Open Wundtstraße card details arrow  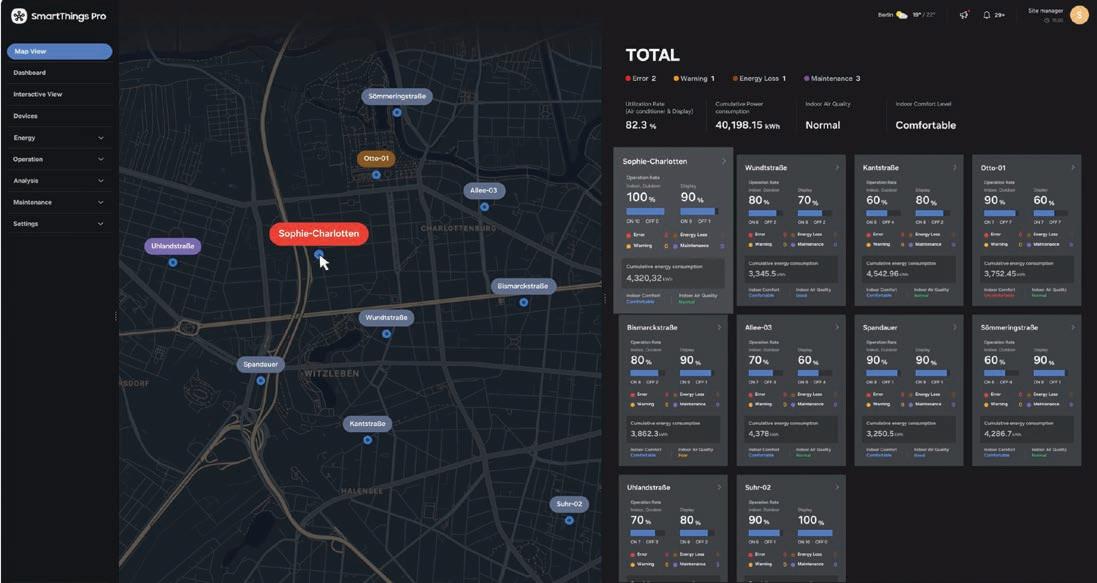pos(837,168)
